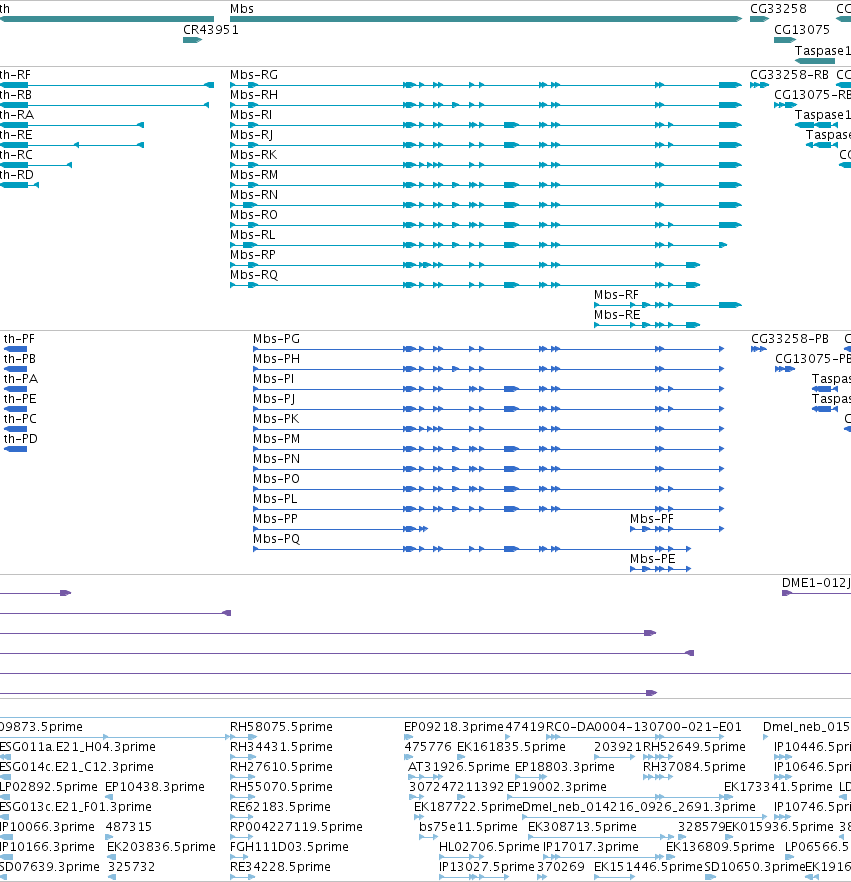This screenshot has height=882, width=851.
Task: Select the Mbs-PO protein label
Action: pyautogui.click(x=276, y=479)
